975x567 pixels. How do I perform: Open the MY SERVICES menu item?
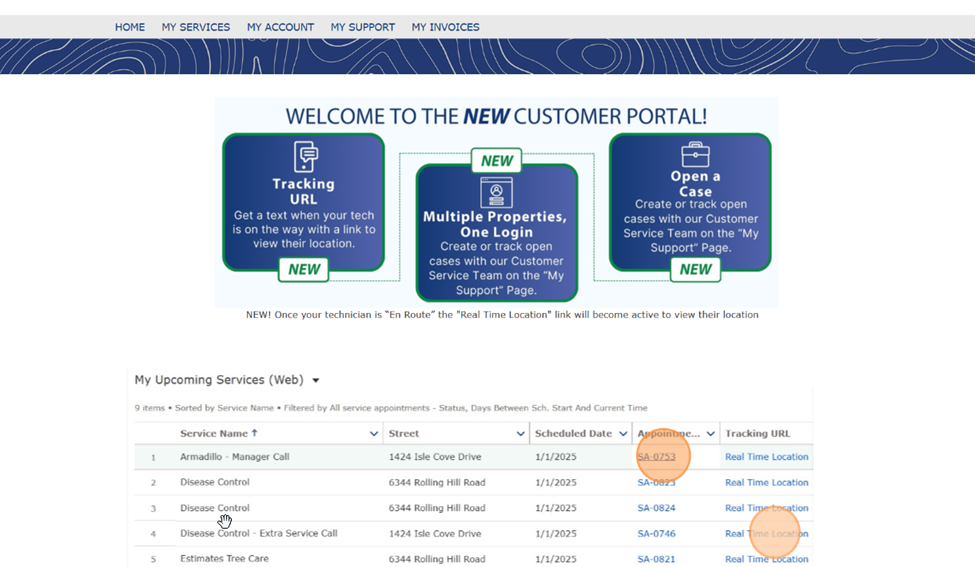click(x=196, y=27)
